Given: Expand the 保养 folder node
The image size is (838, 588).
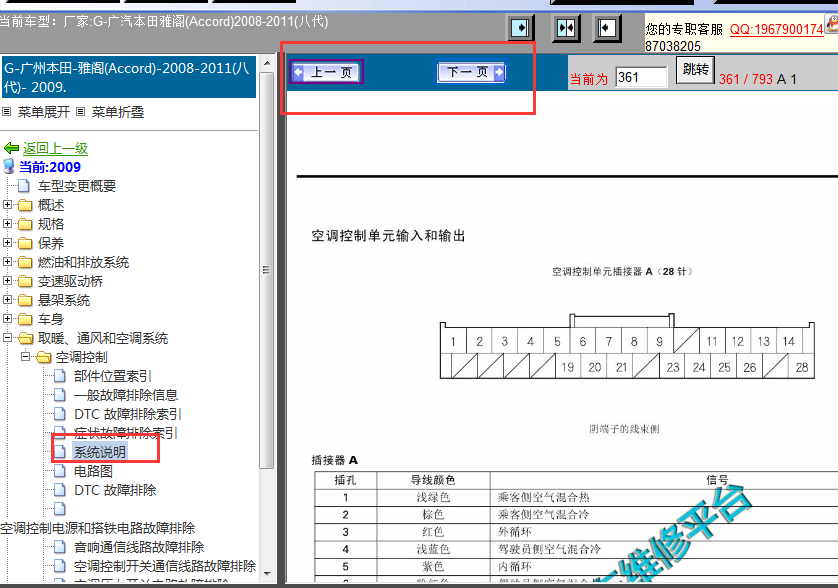Looking at the screenshot, I should pos(7,243).
